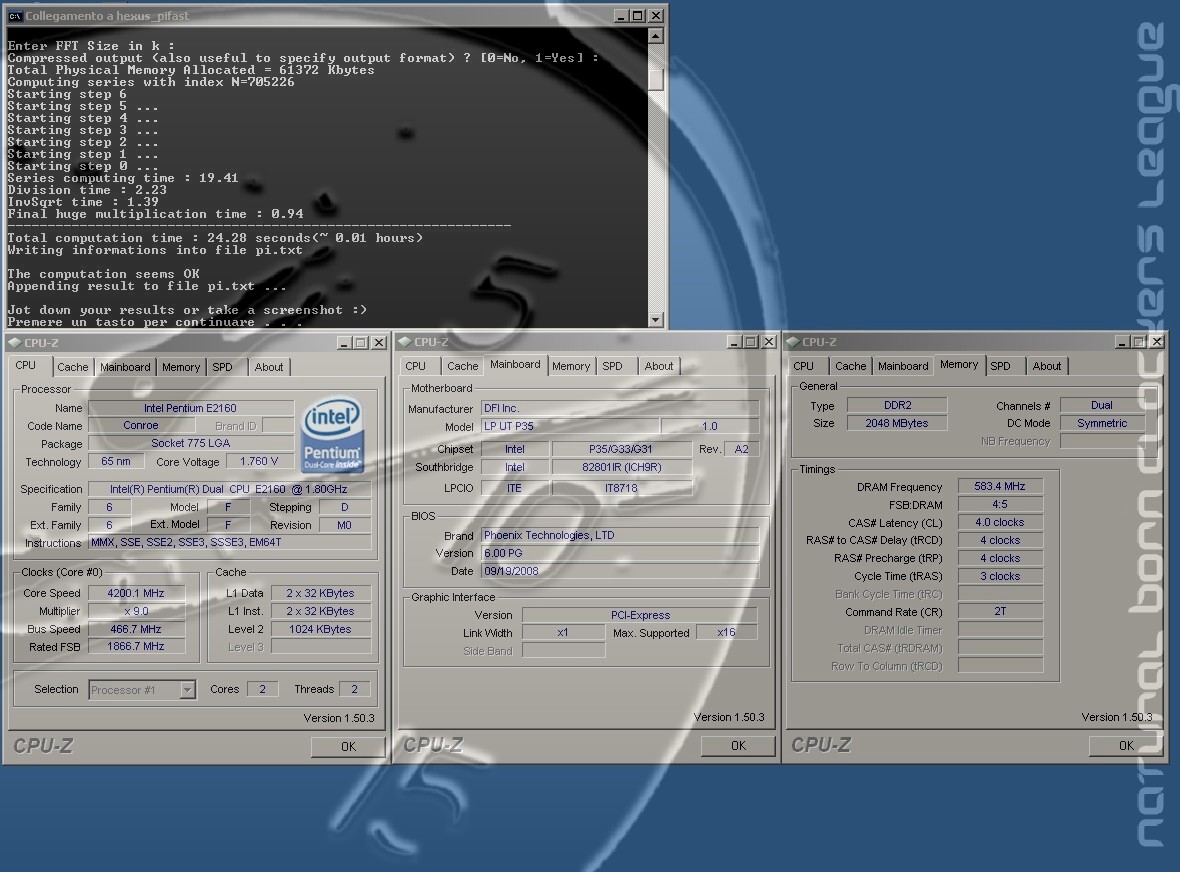Close the middle CPU-Z window

coord(768,342)
